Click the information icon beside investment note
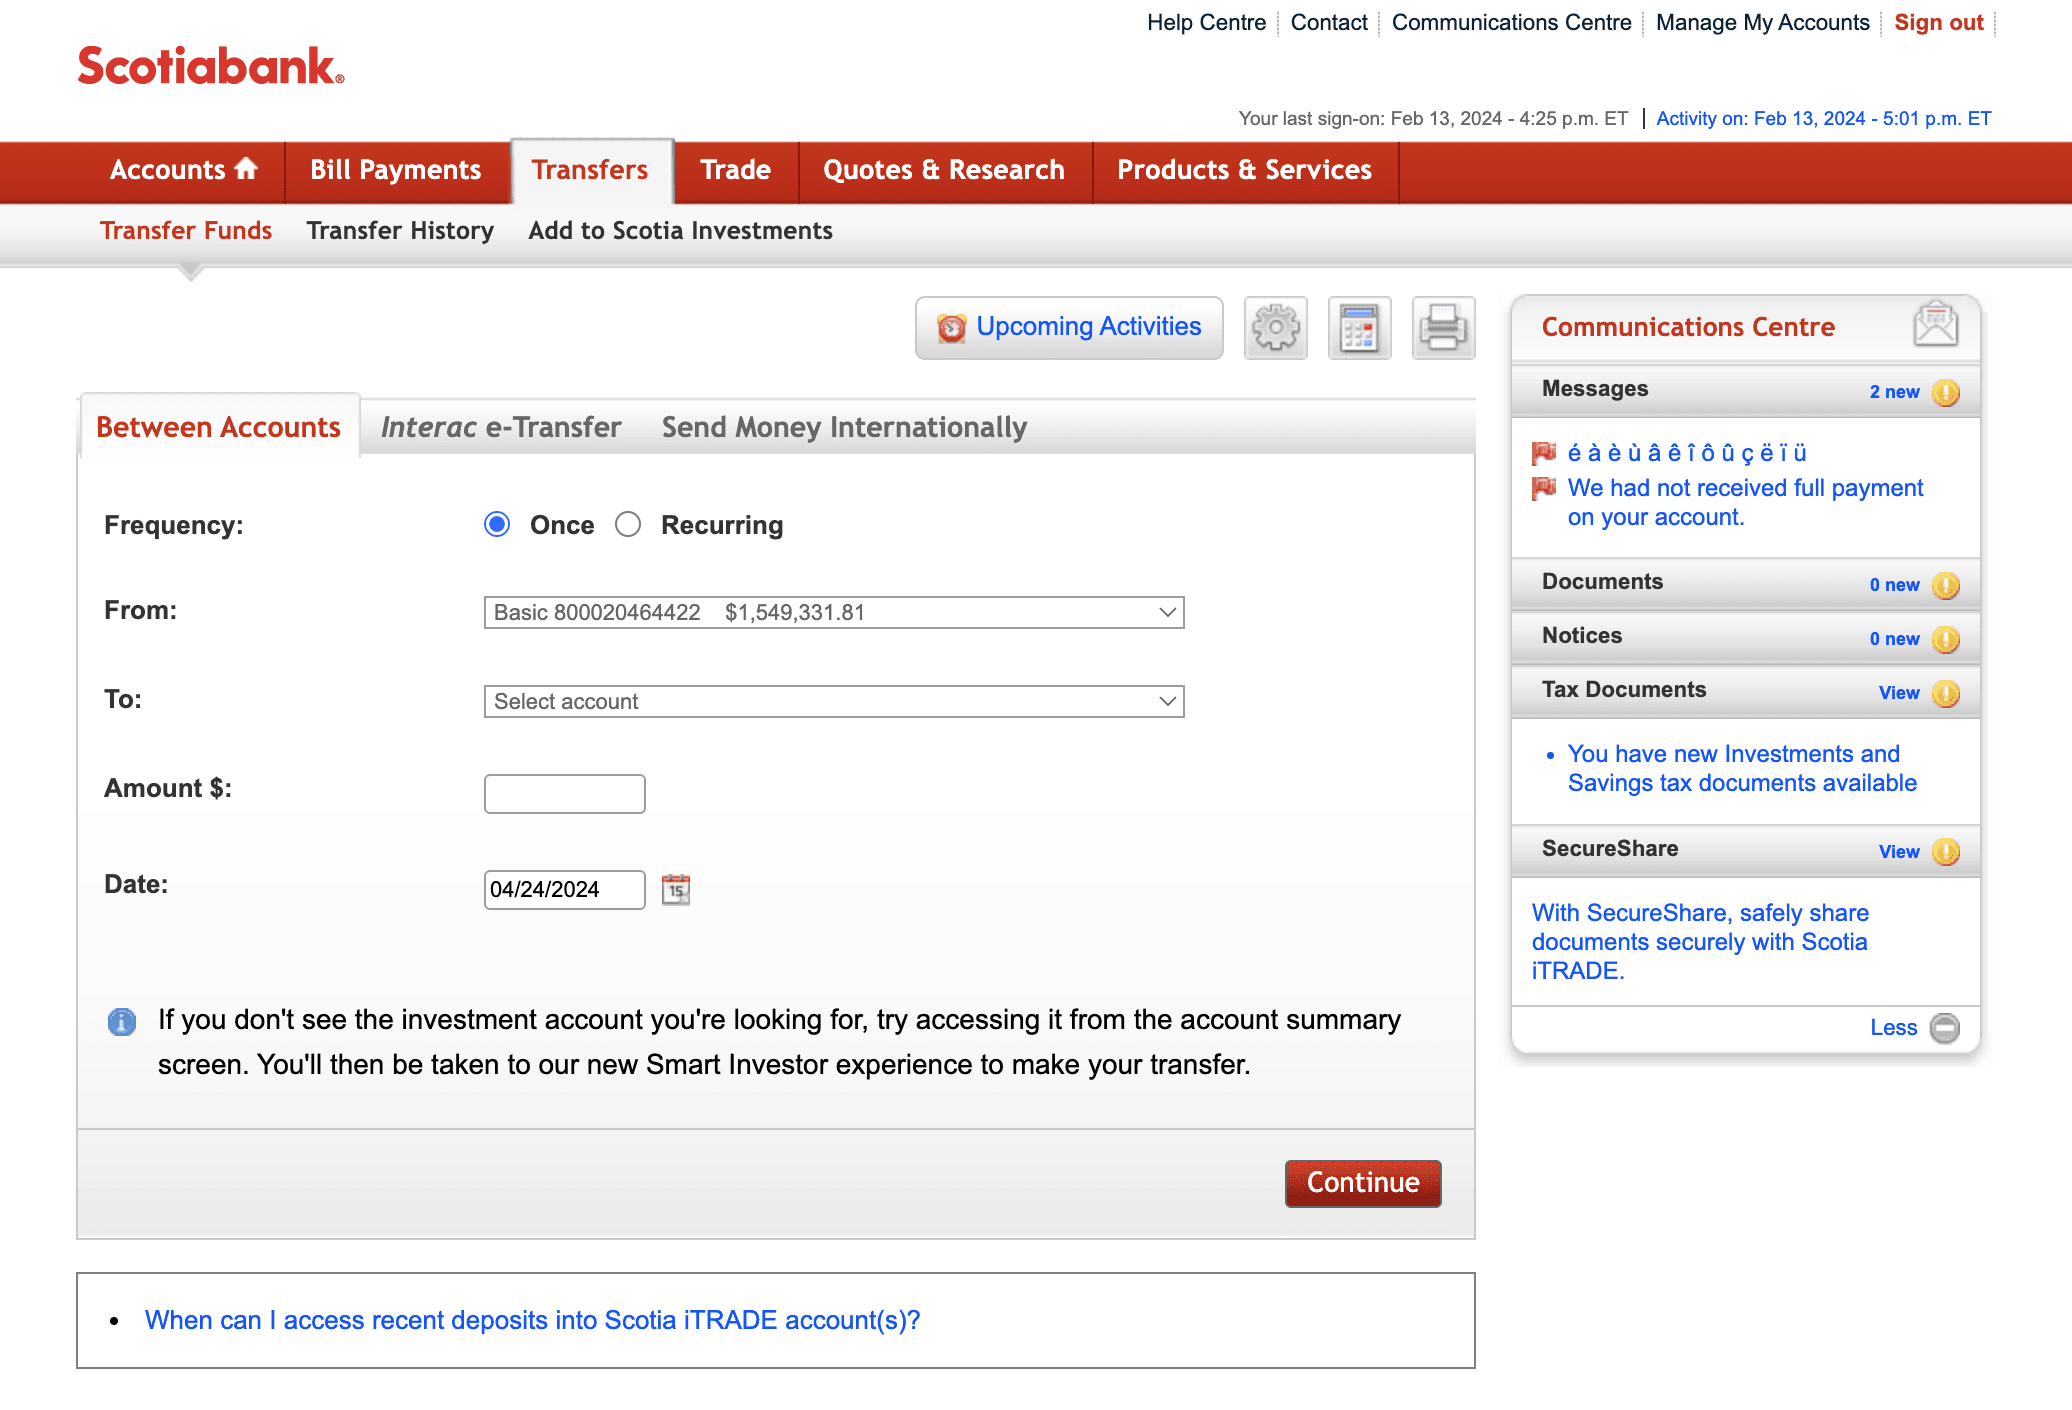The height and width of the screenshot is (1410, 2072). (122, 1022)
